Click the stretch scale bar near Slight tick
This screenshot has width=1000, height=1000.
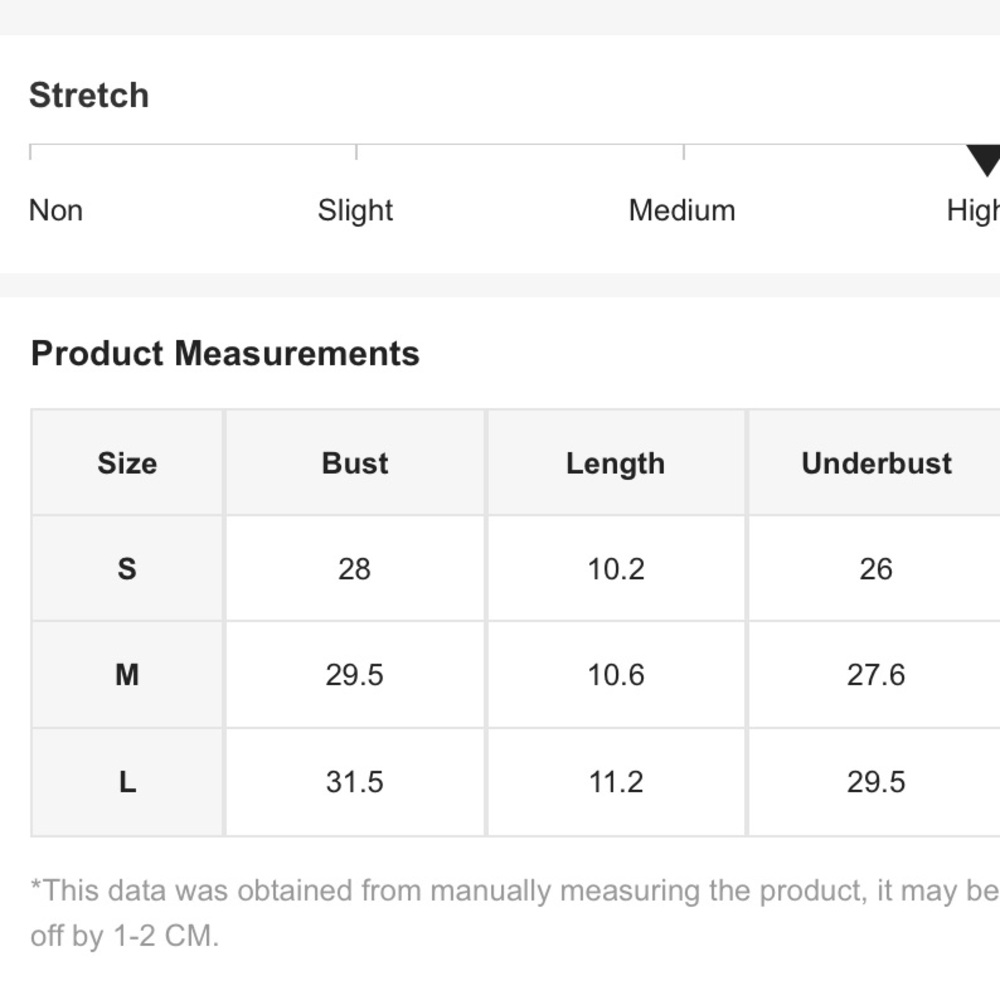pyautogui.click(x=357, y=152)
